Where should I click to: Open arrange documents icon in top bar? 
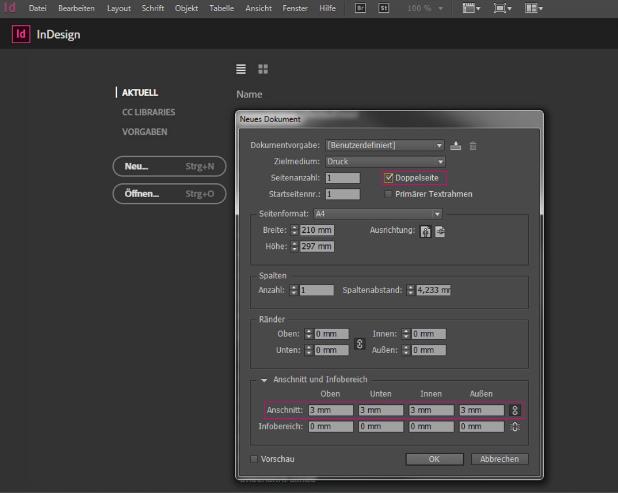tap(534, 8)
